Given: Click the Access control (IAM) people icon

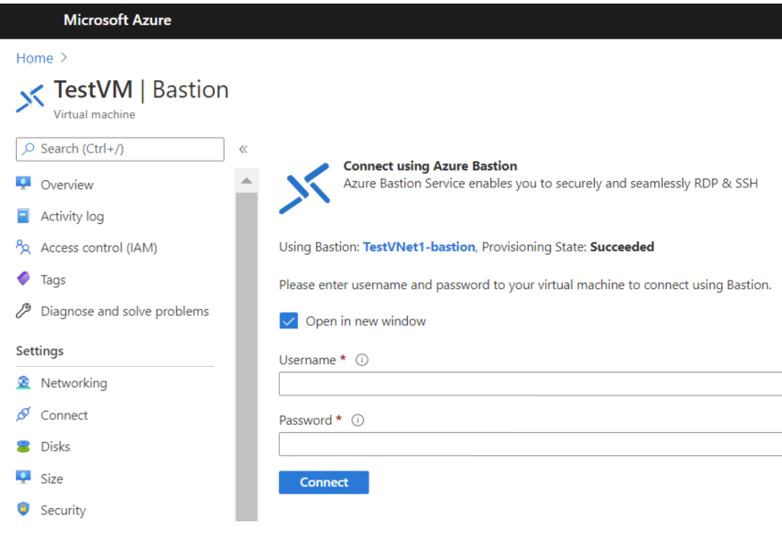Looking at the screenshot, I should point(24,248).
